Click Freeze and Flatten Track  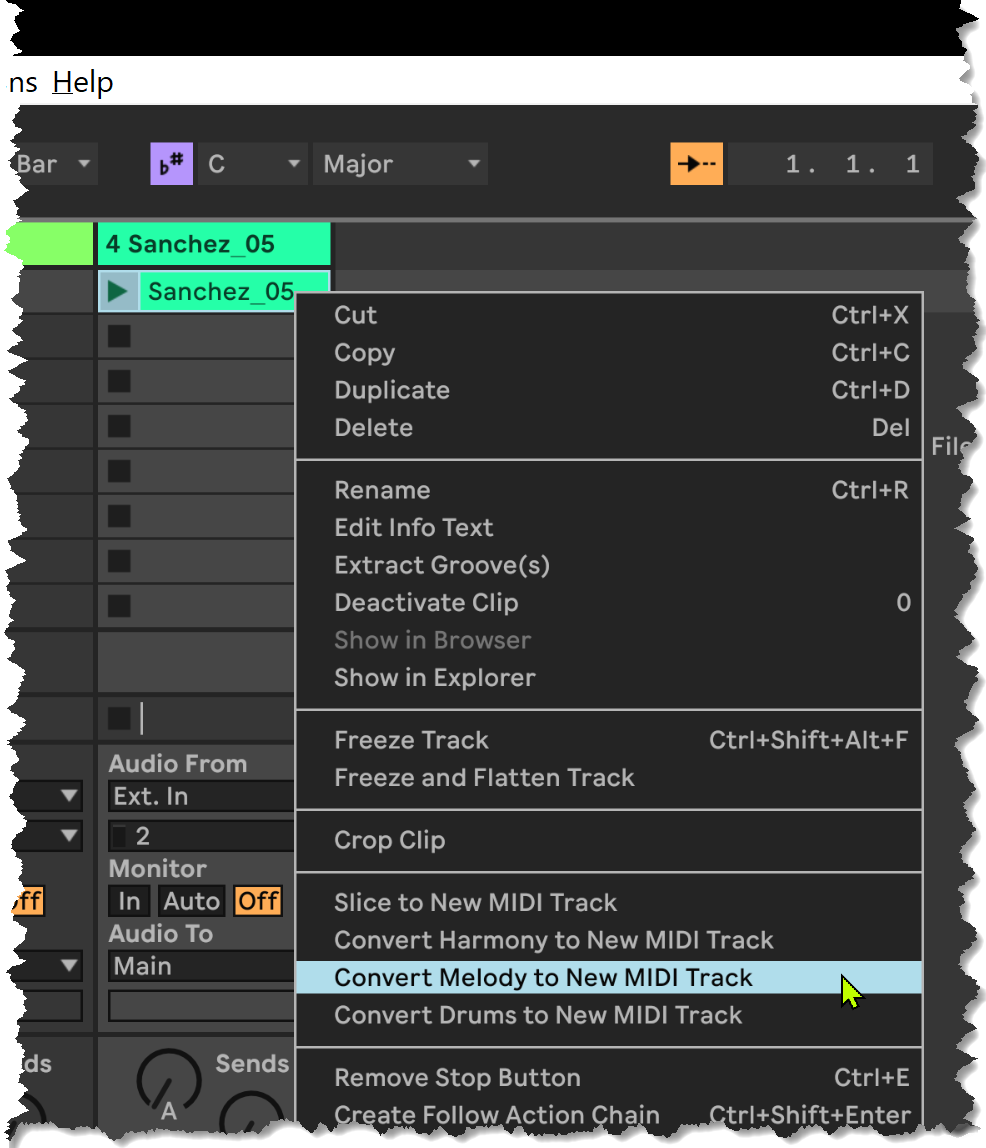pyautogui.click(x=484, y=778)
